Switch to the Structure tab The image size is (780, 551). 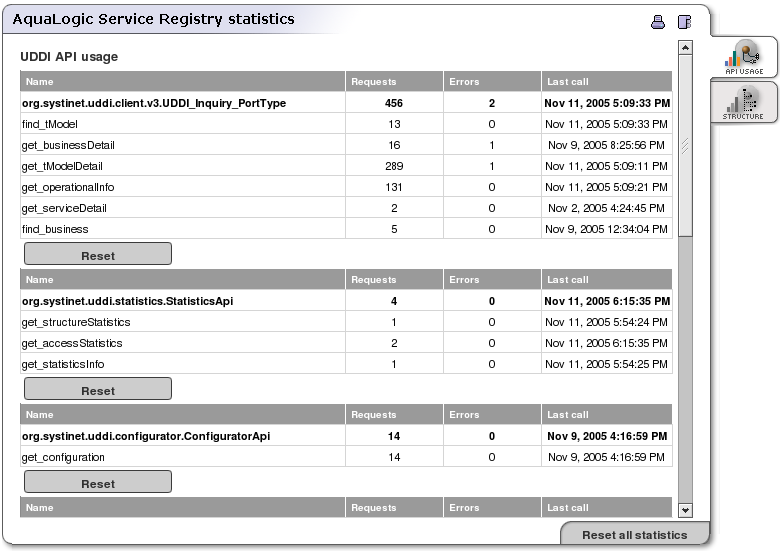[x=743, y=102]
